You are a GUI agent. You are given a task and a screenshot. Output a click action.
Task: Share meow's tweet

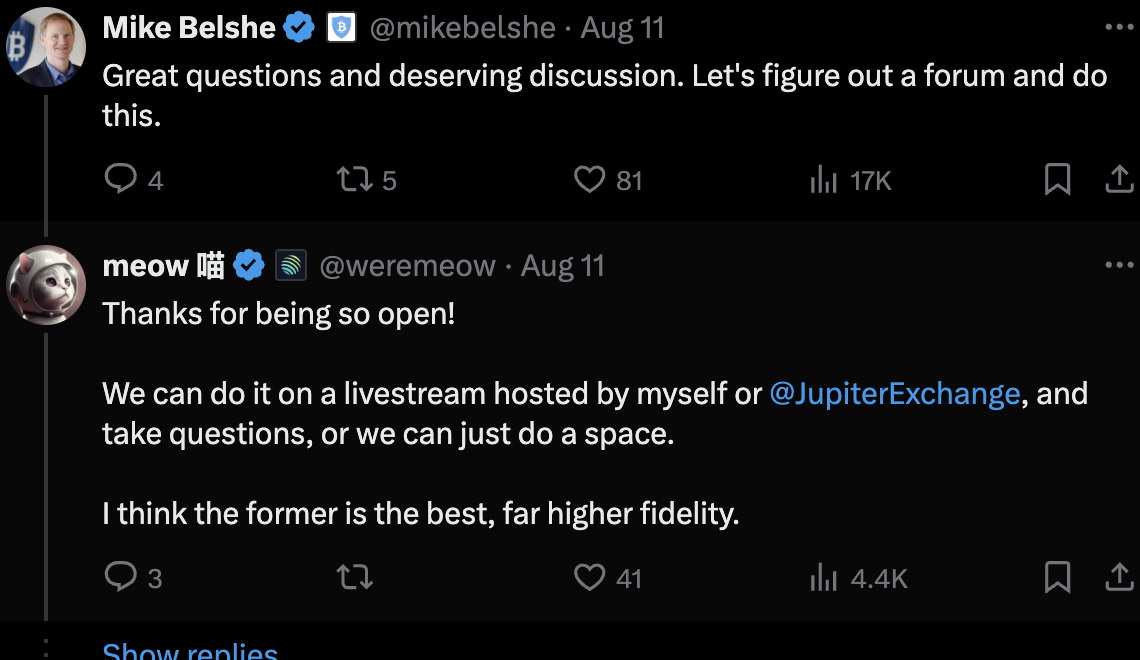[1119, 577]
